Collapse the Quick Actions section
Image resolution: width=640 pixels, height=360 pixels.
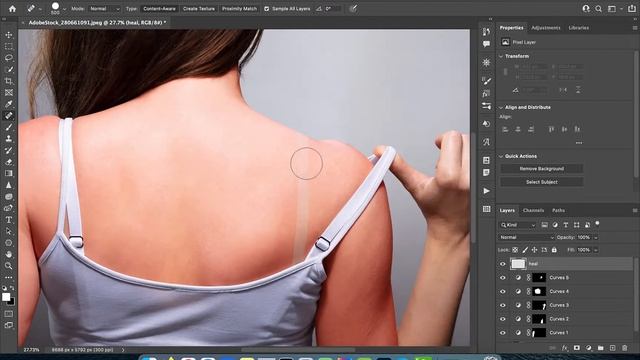pyautogui.click(x=501, y=156)
